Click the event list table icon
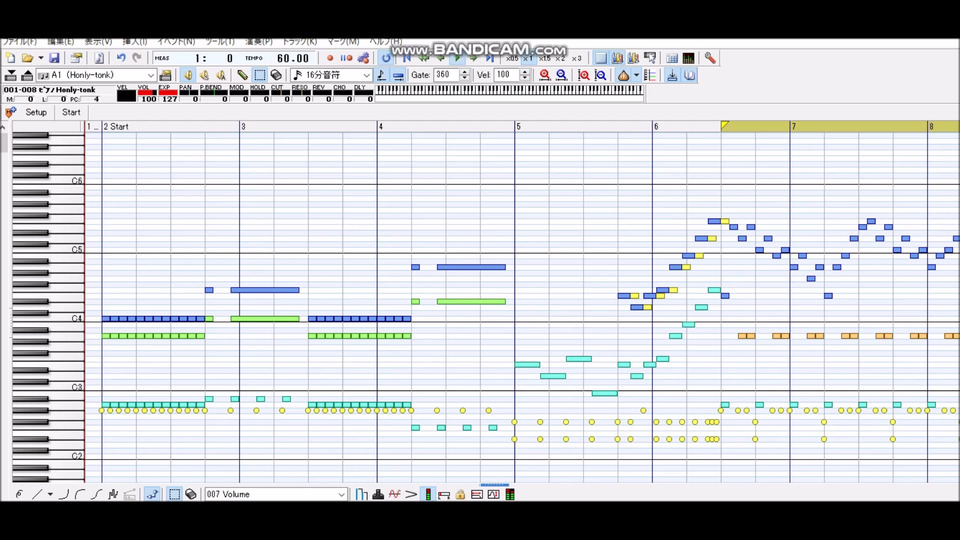This screenshot has width=960, height=540. (672, 58)
